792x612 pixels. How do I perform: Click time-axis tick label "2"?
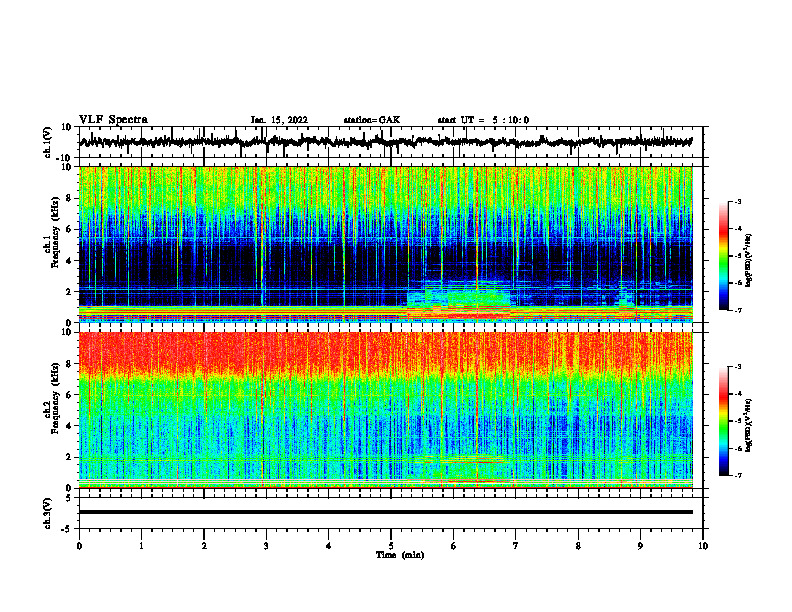click(x=204, y=546)
